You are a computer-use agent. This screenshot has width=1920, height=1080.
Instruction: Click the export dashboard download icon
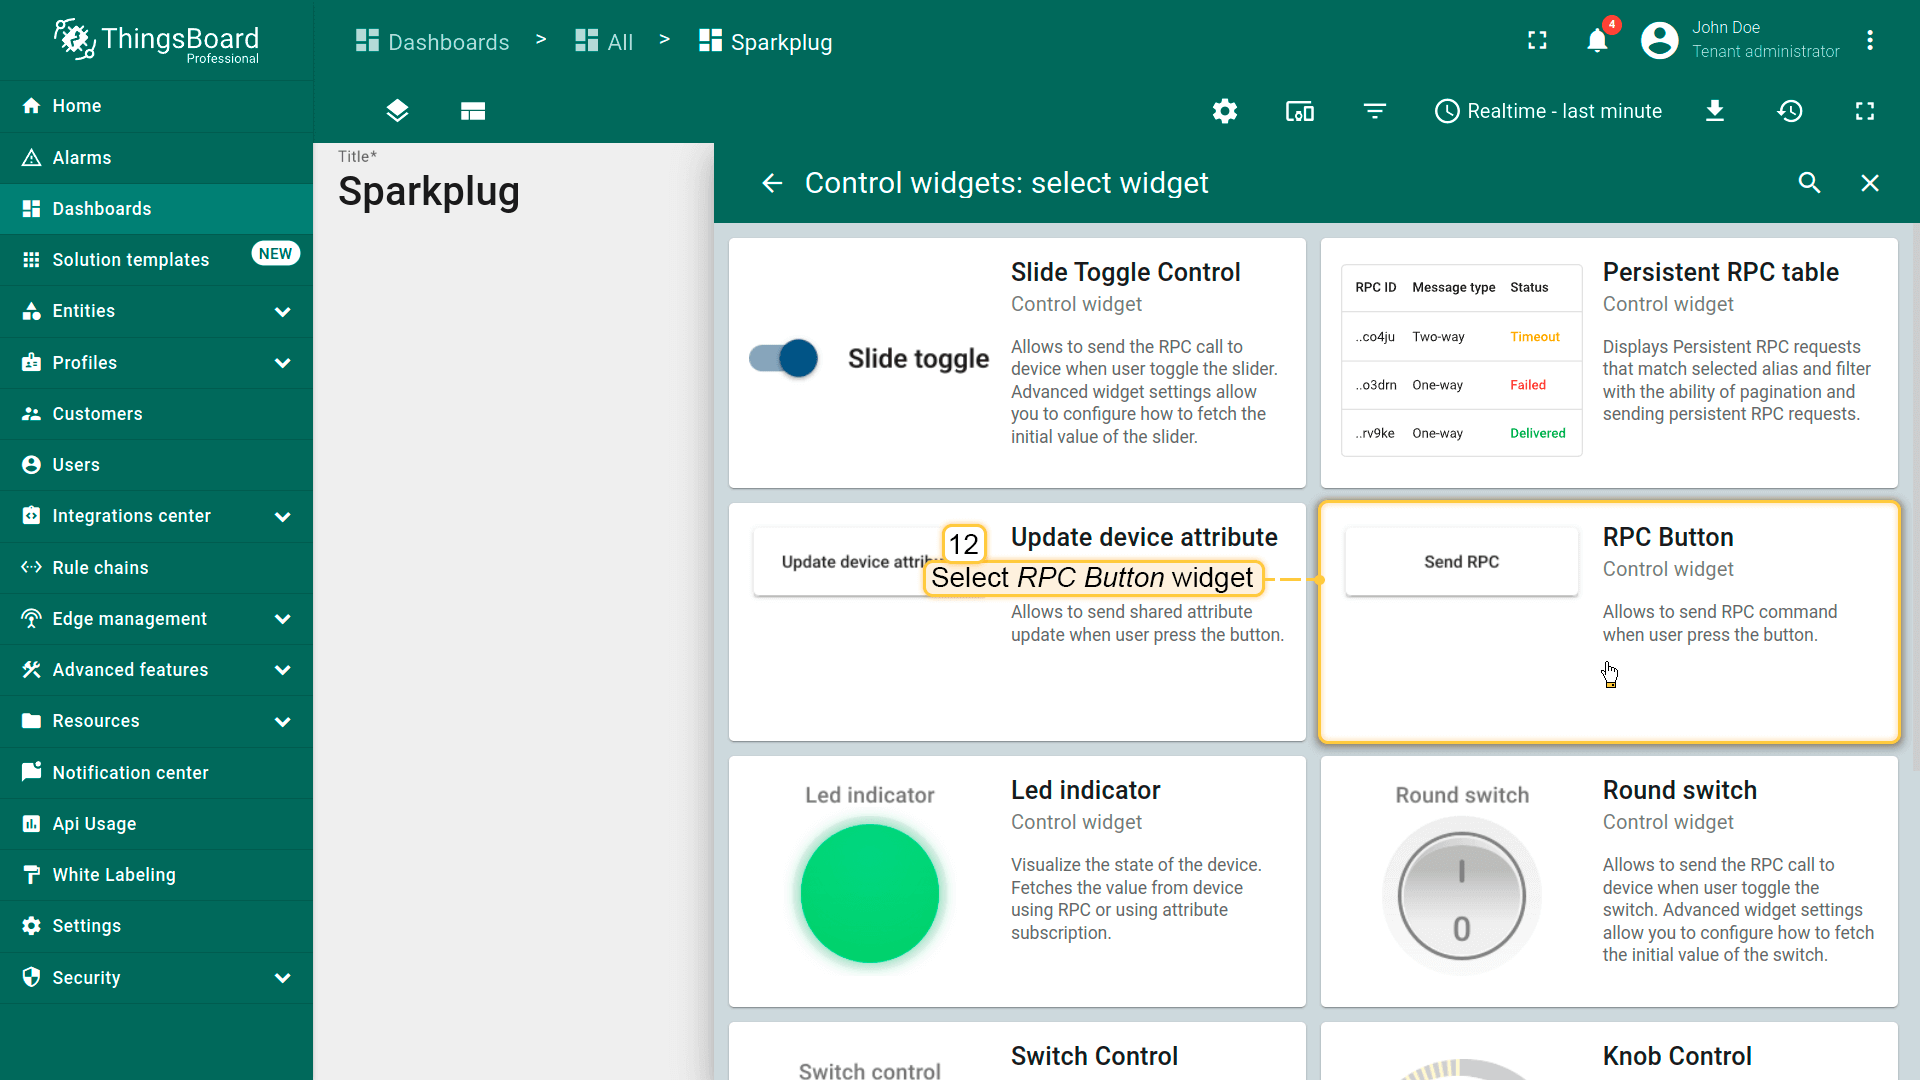tap(1714, 111)
